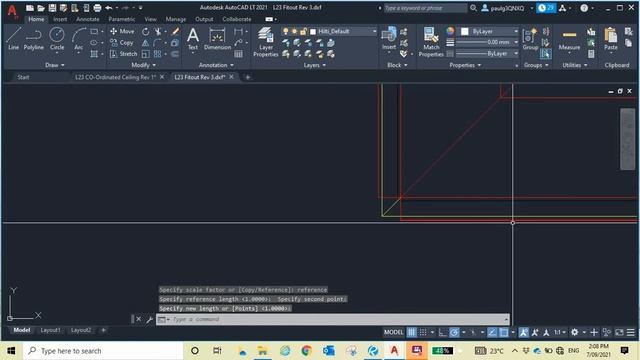
Task: Expand the Layers panel
Action: [x=314, y=65]
